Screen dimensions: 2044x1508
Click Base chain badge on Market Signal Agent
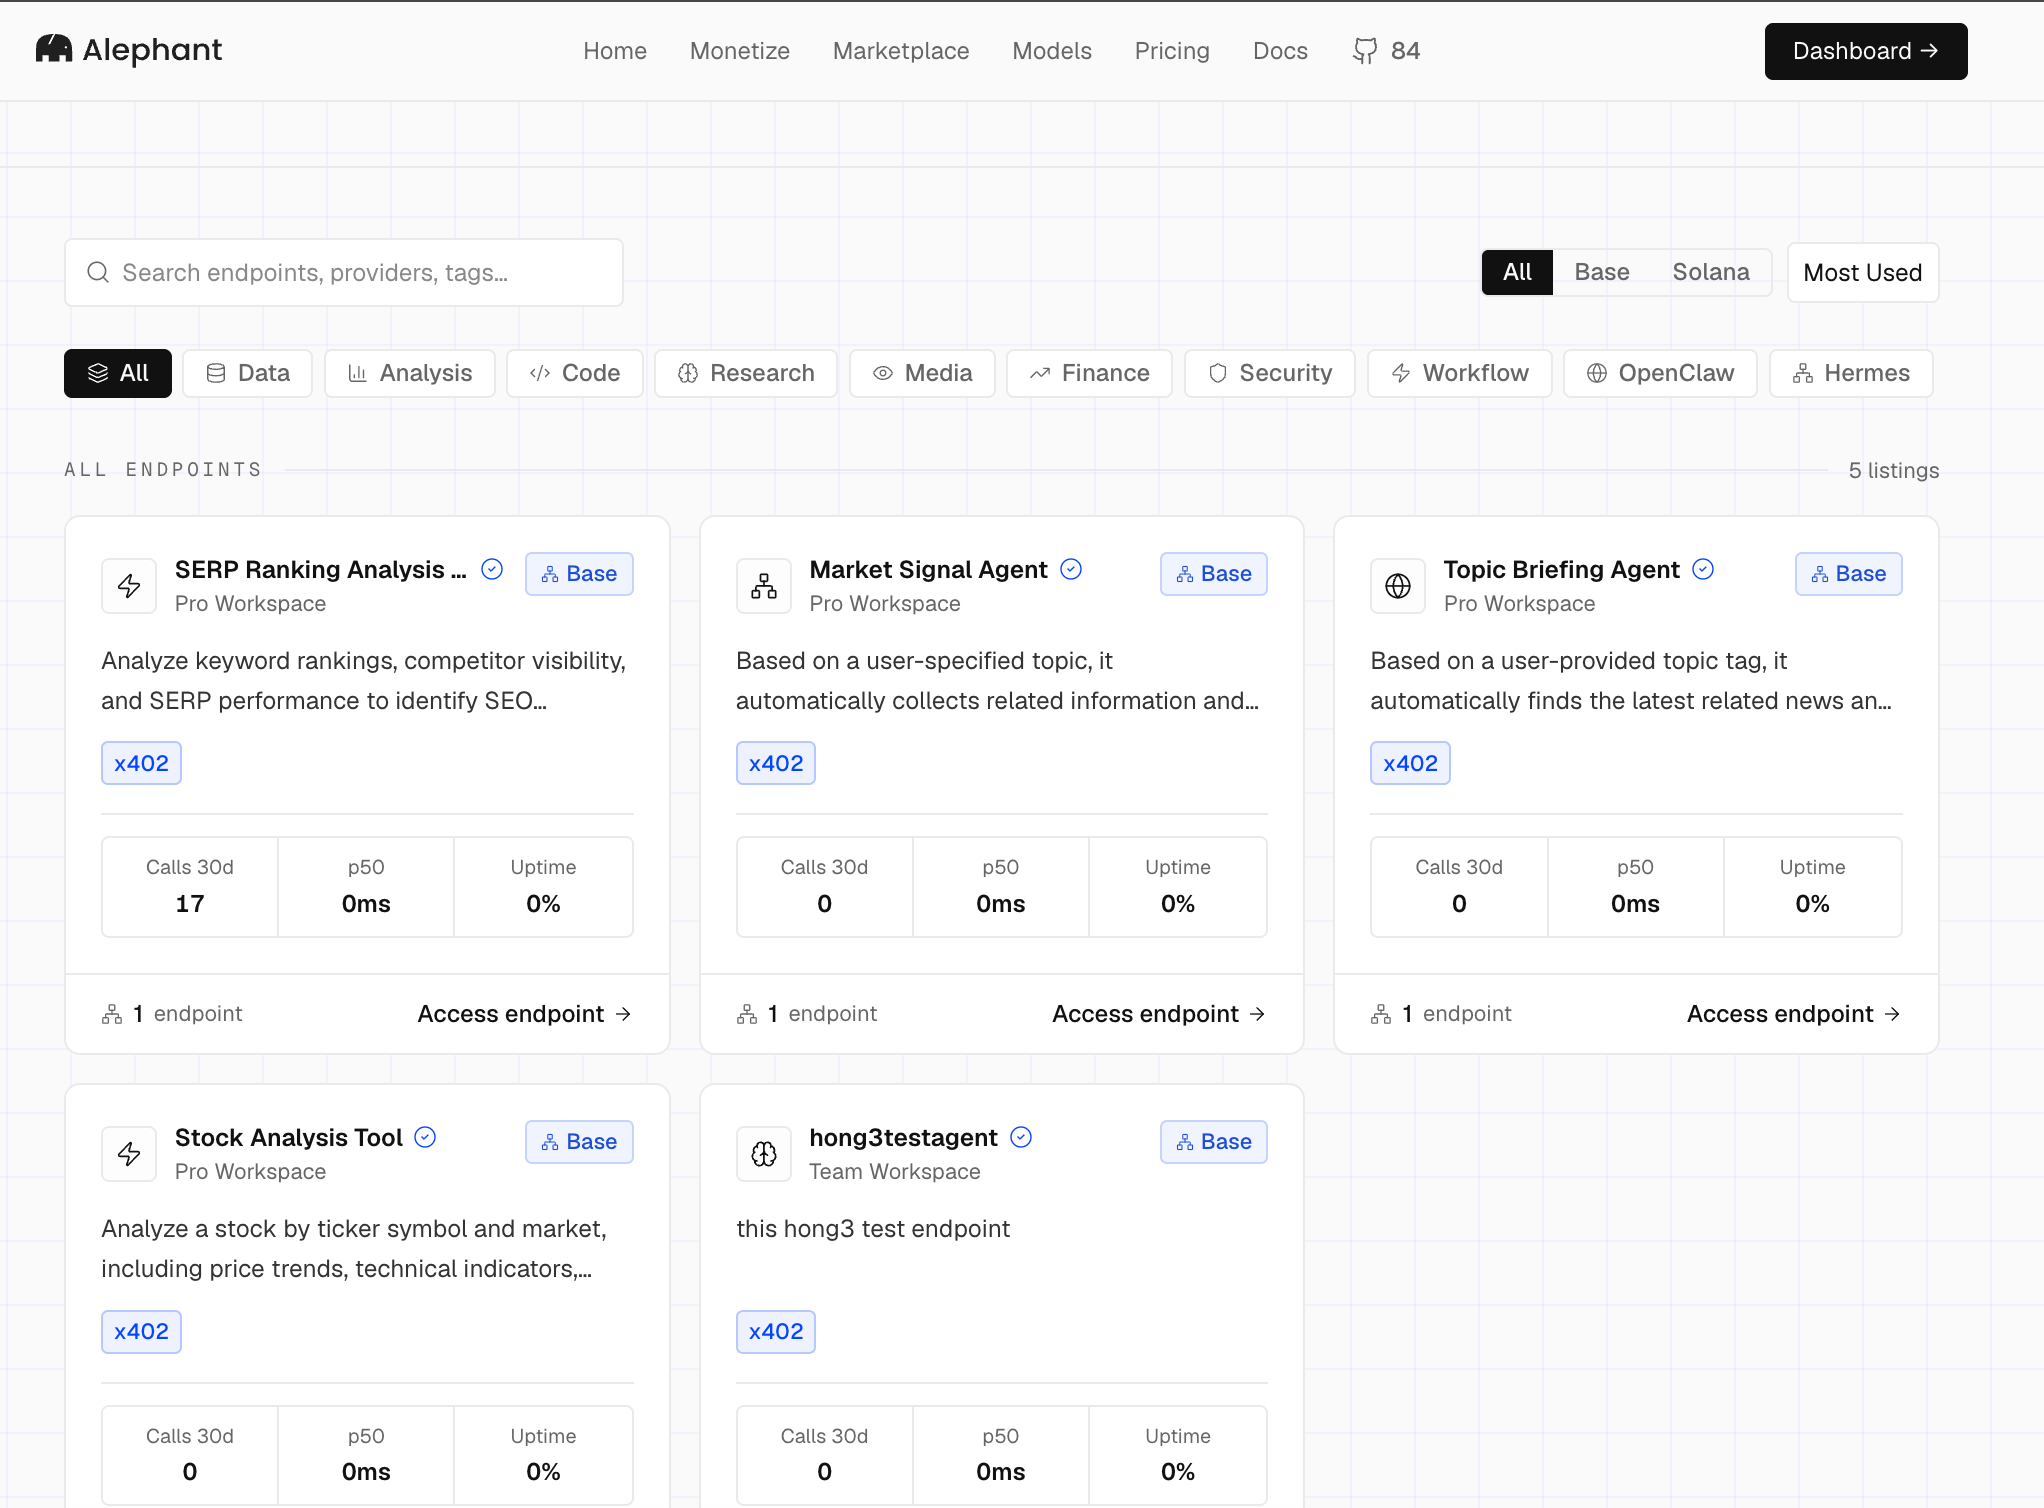pos(1214,574)
